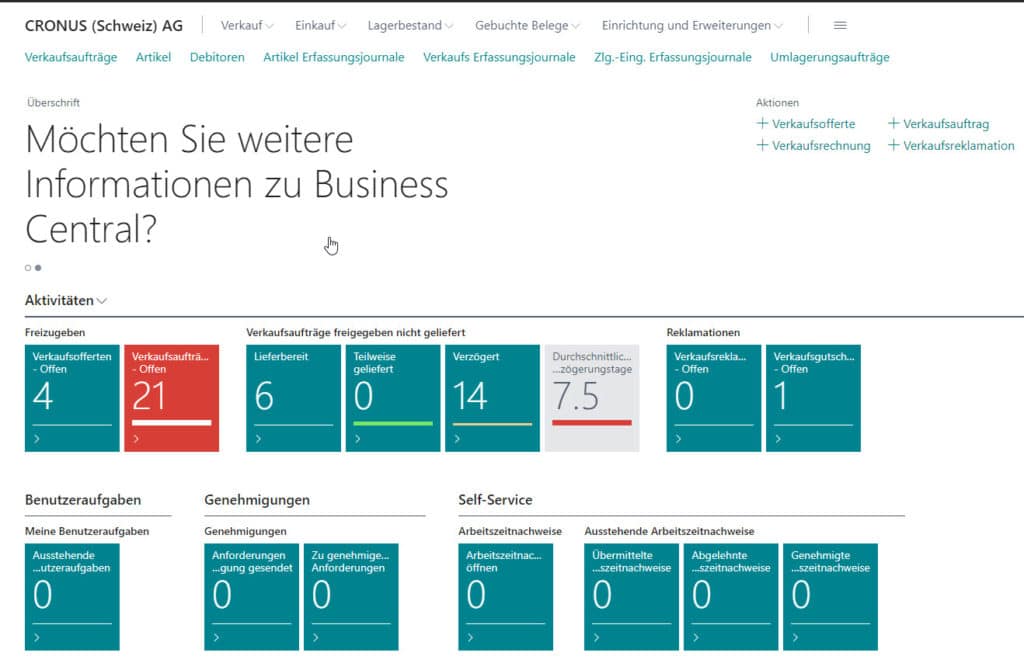Open the Lieferbereit tile showing 6

point(293,398)
